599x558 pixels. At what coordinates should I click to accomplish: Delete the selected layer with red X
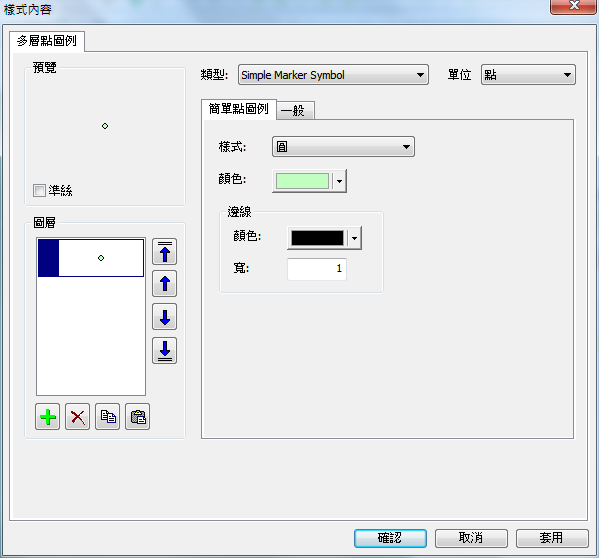(x=78, y=417)
